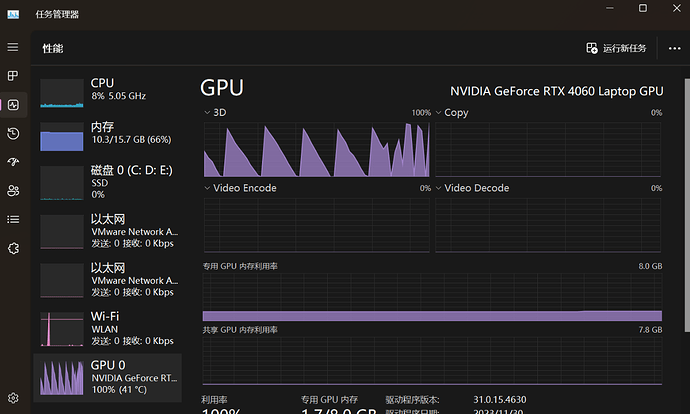The image size is (690, 414).
Task: Open the Startup apps icon
Action: point(13,162)
